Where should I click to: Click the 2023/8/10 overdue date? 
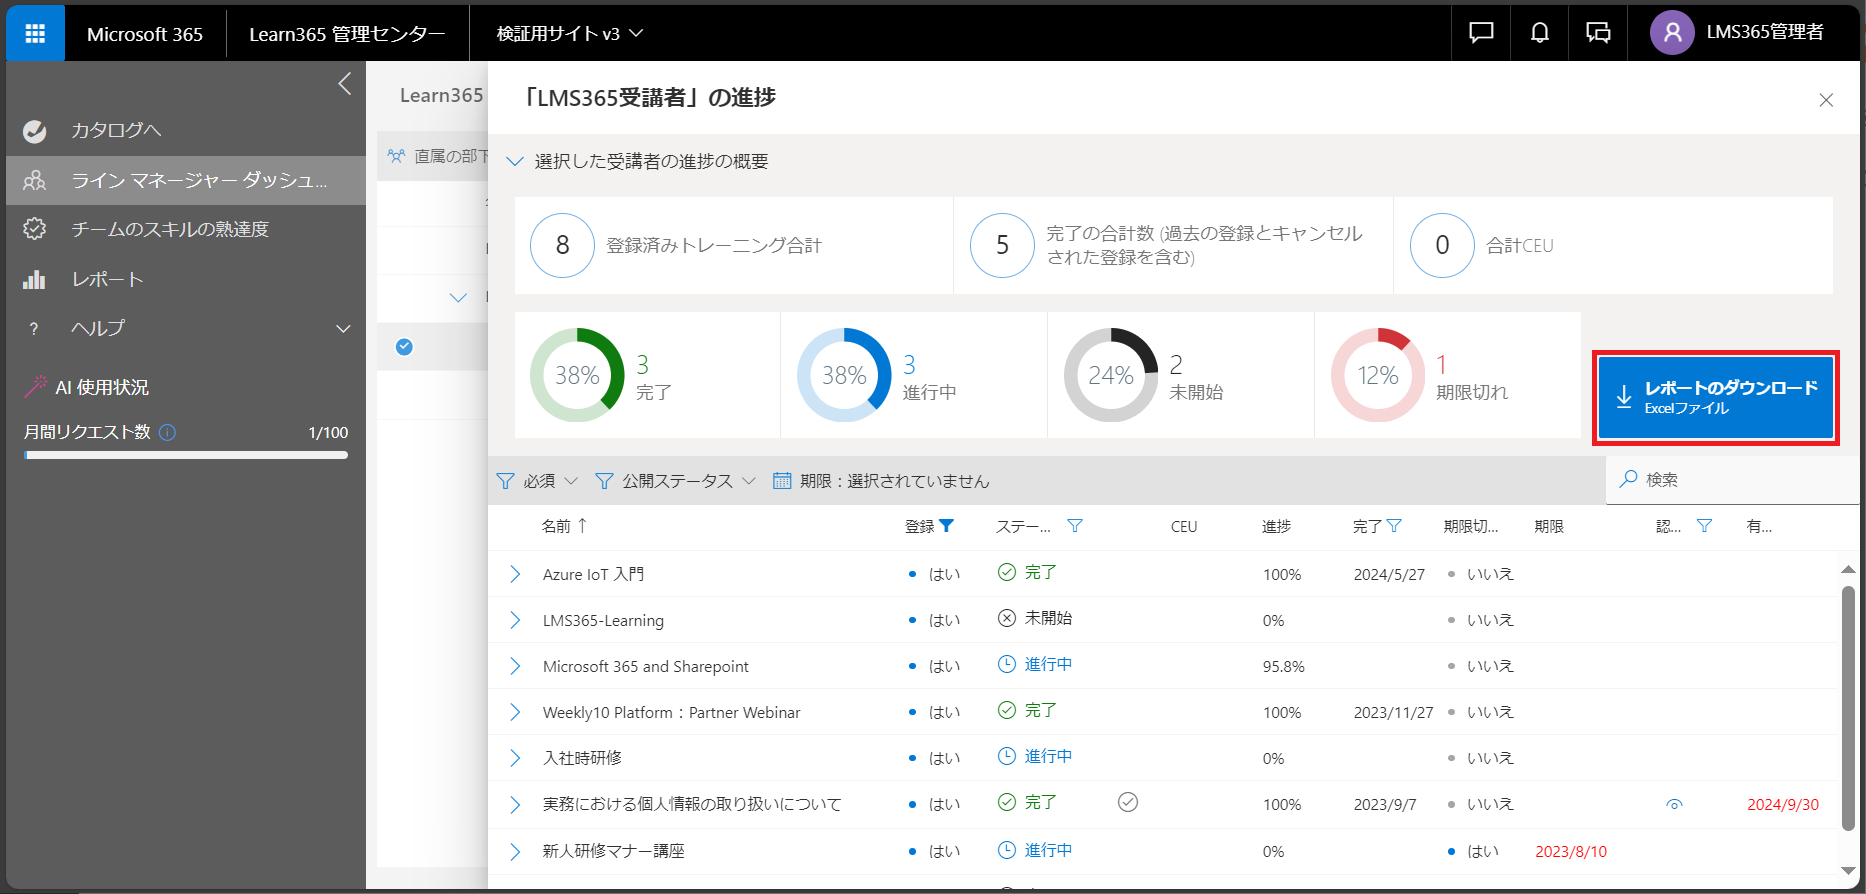click(1571, 851)
